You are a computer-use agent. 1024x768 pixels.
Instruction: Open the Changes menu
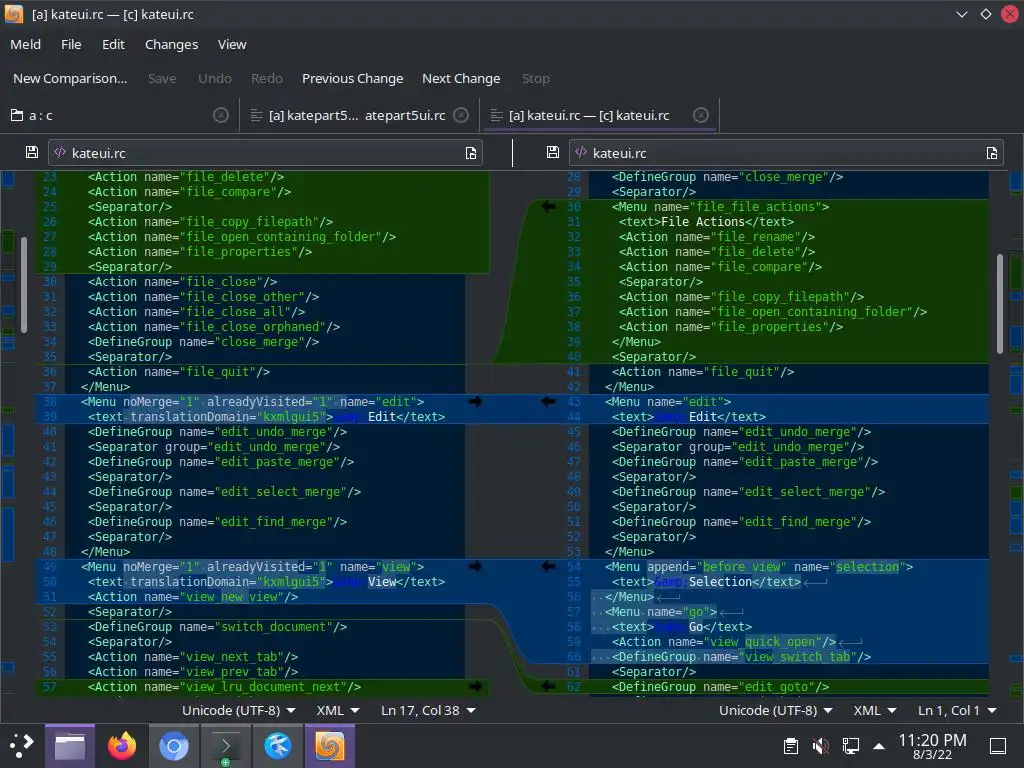click(x=171, y=44)
